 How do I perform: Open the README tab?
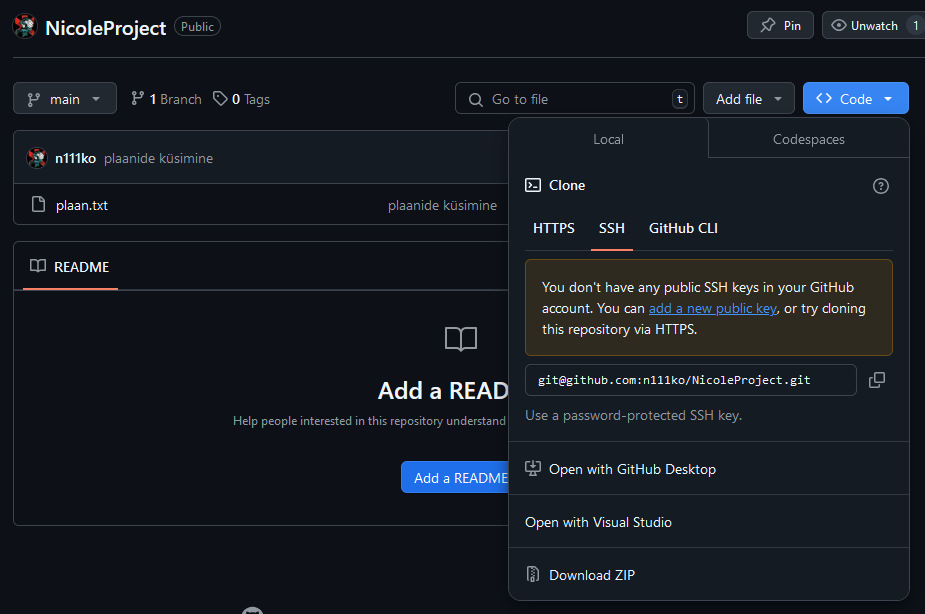(70, 267)
